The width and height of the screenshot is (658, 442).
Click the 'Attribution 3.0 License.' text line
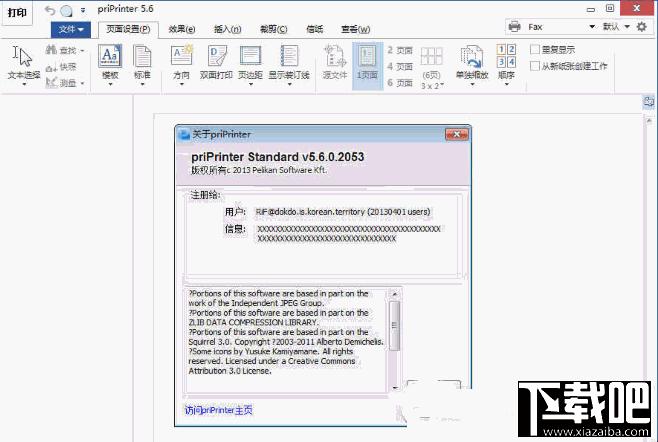[230, 371]
